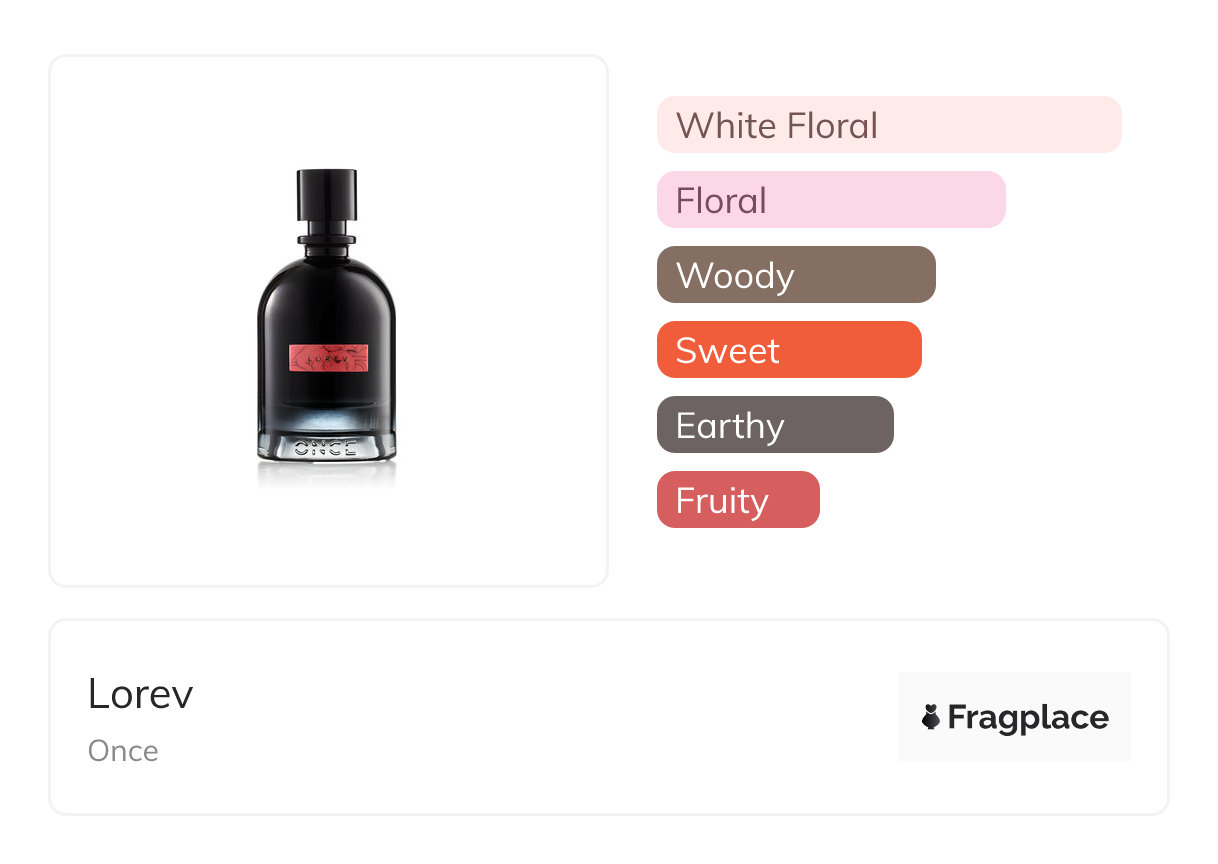Click the black bottle cap
Screen dimensions: 1218x864
pos(327,199)
